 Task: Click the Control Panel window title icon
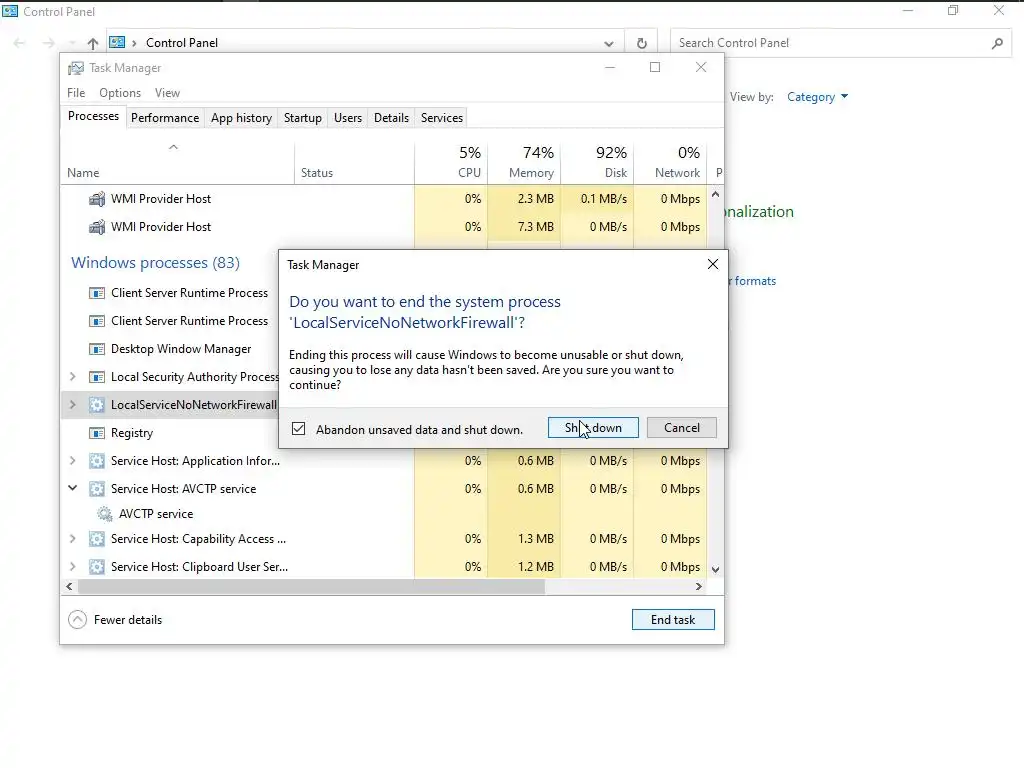pyautogui.click(x=10, y=11)
